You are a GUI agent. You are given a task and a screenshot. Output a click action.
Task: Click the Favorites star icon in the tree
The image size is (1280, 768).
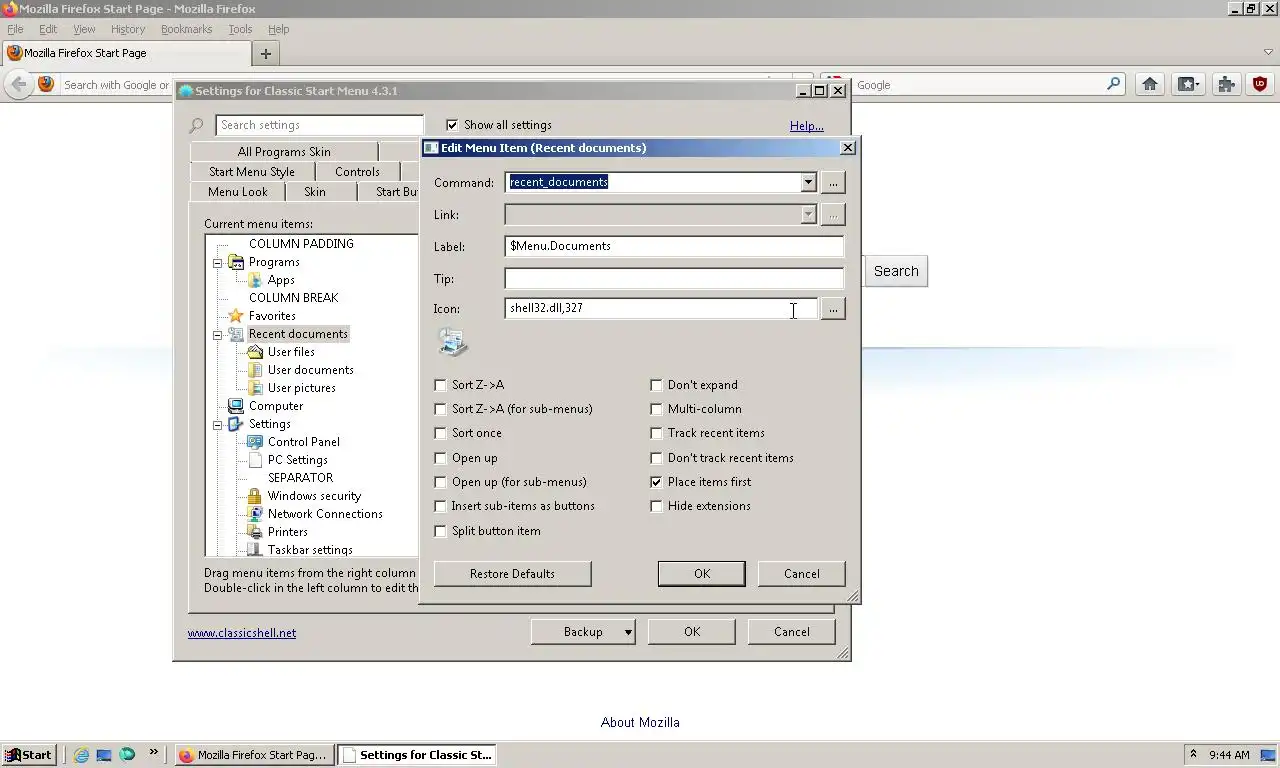236,316
